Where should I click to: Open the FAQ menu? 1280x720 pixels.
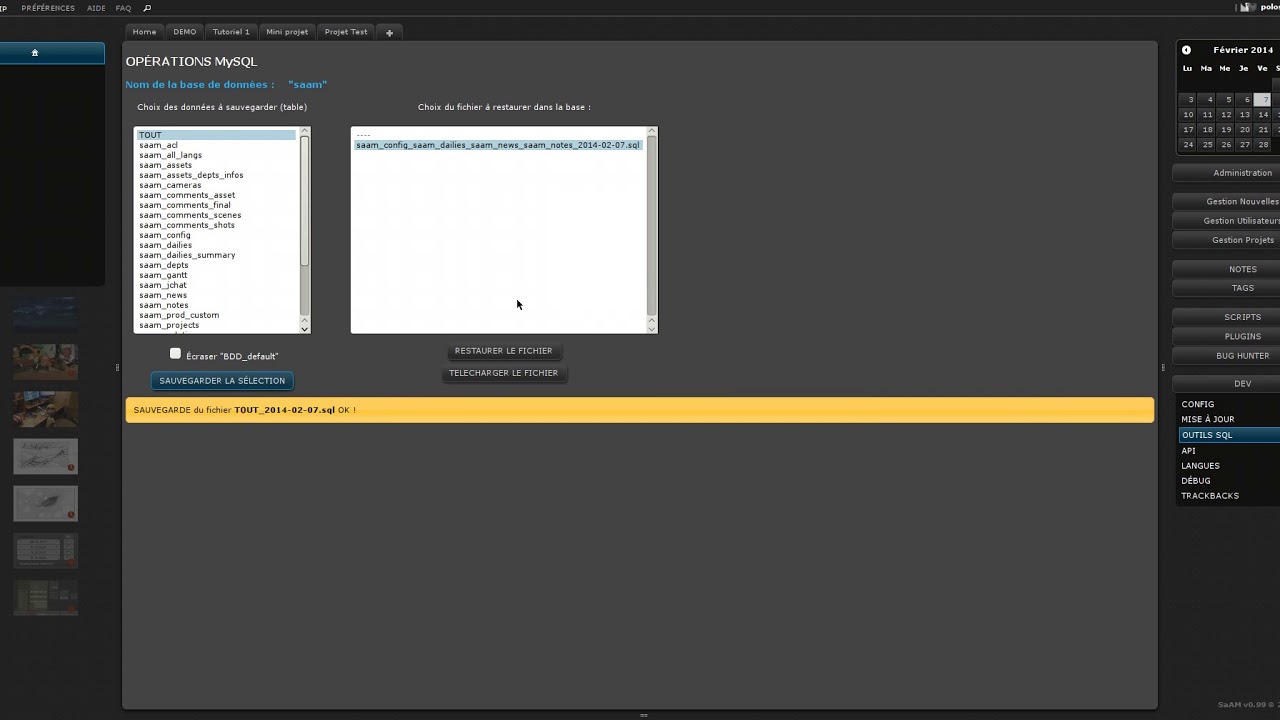(123, 8)
